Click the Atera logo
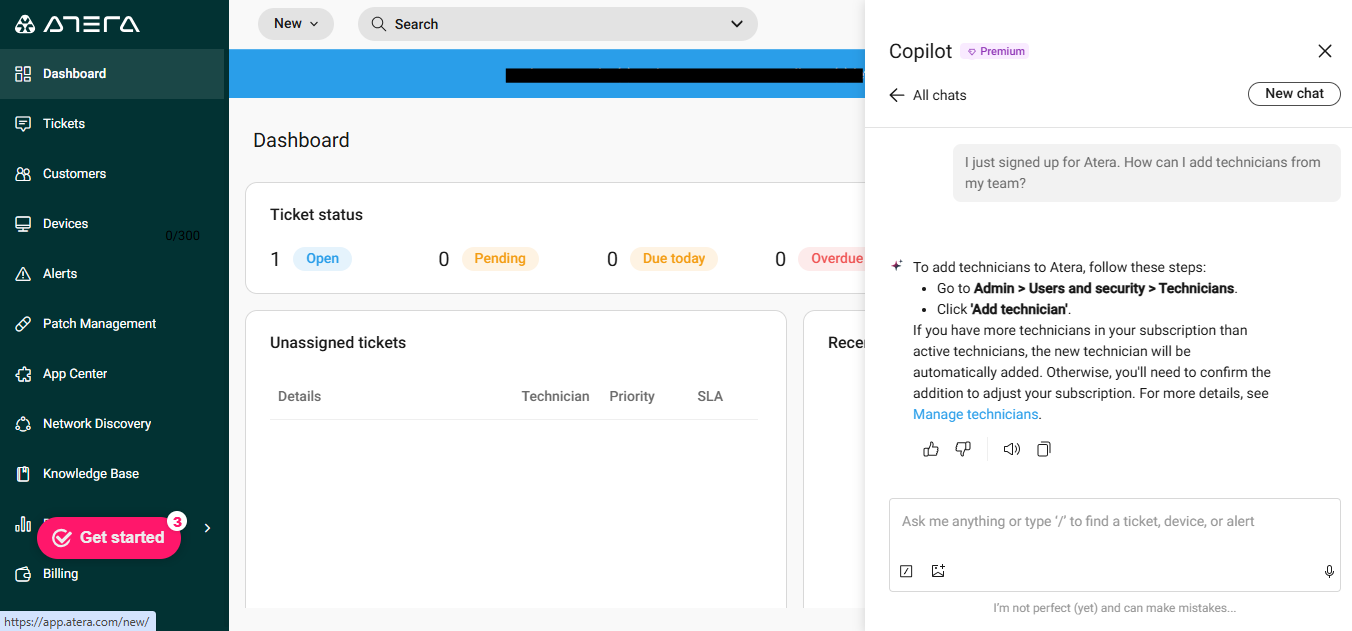The image size is (1352, 631). [77, 24]
